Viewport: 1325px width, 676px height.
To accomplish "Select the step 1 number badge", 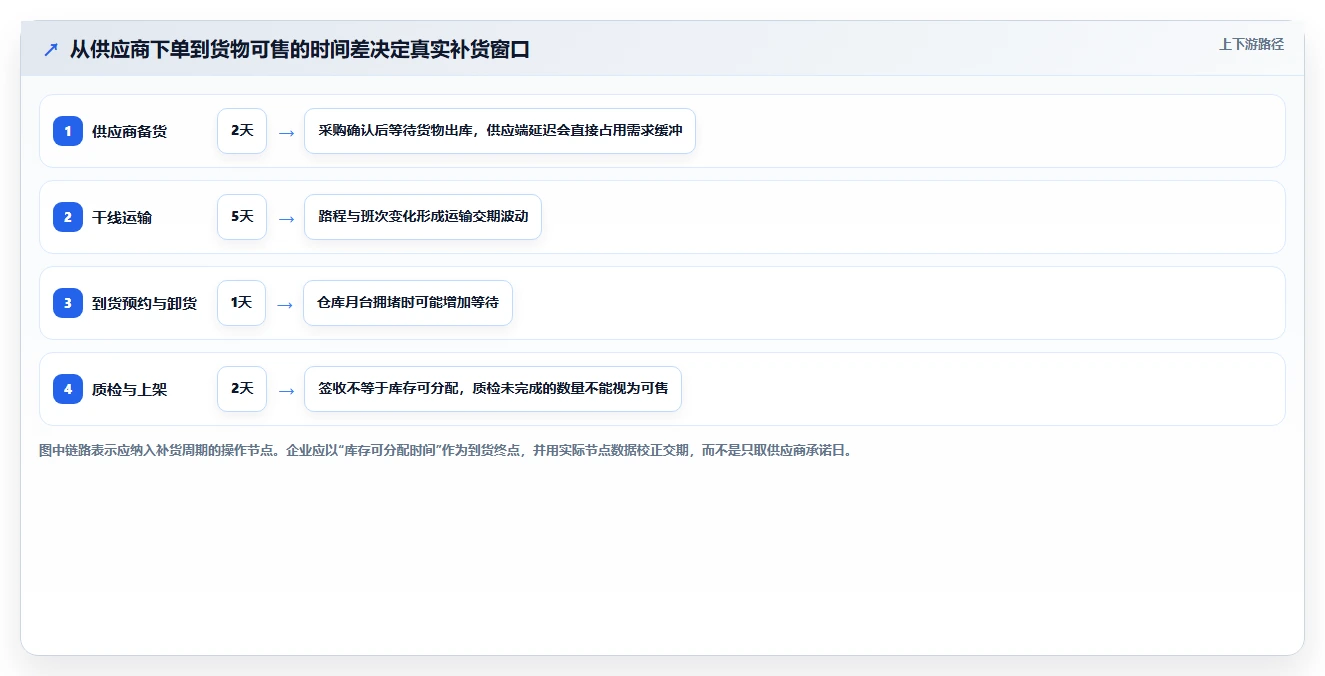I will click(68, 131).
